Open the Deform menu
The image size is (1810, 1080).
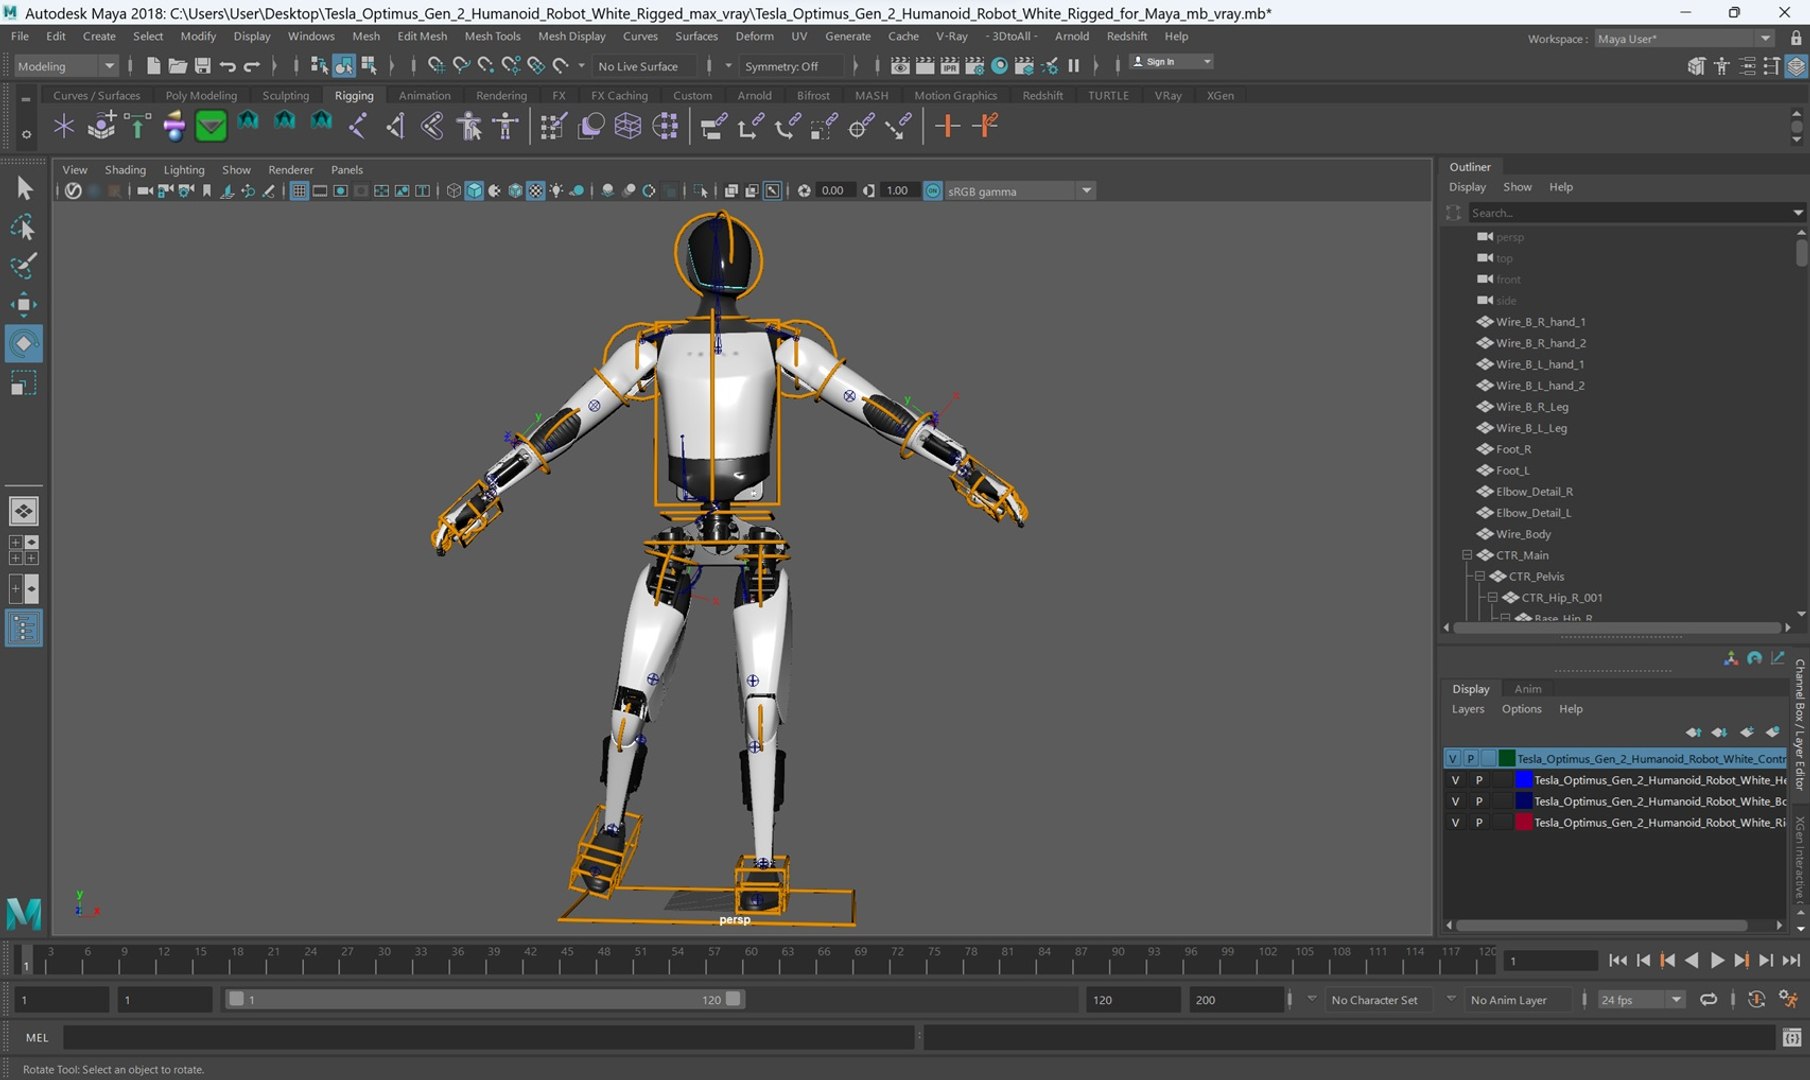[x=754, y=36]
